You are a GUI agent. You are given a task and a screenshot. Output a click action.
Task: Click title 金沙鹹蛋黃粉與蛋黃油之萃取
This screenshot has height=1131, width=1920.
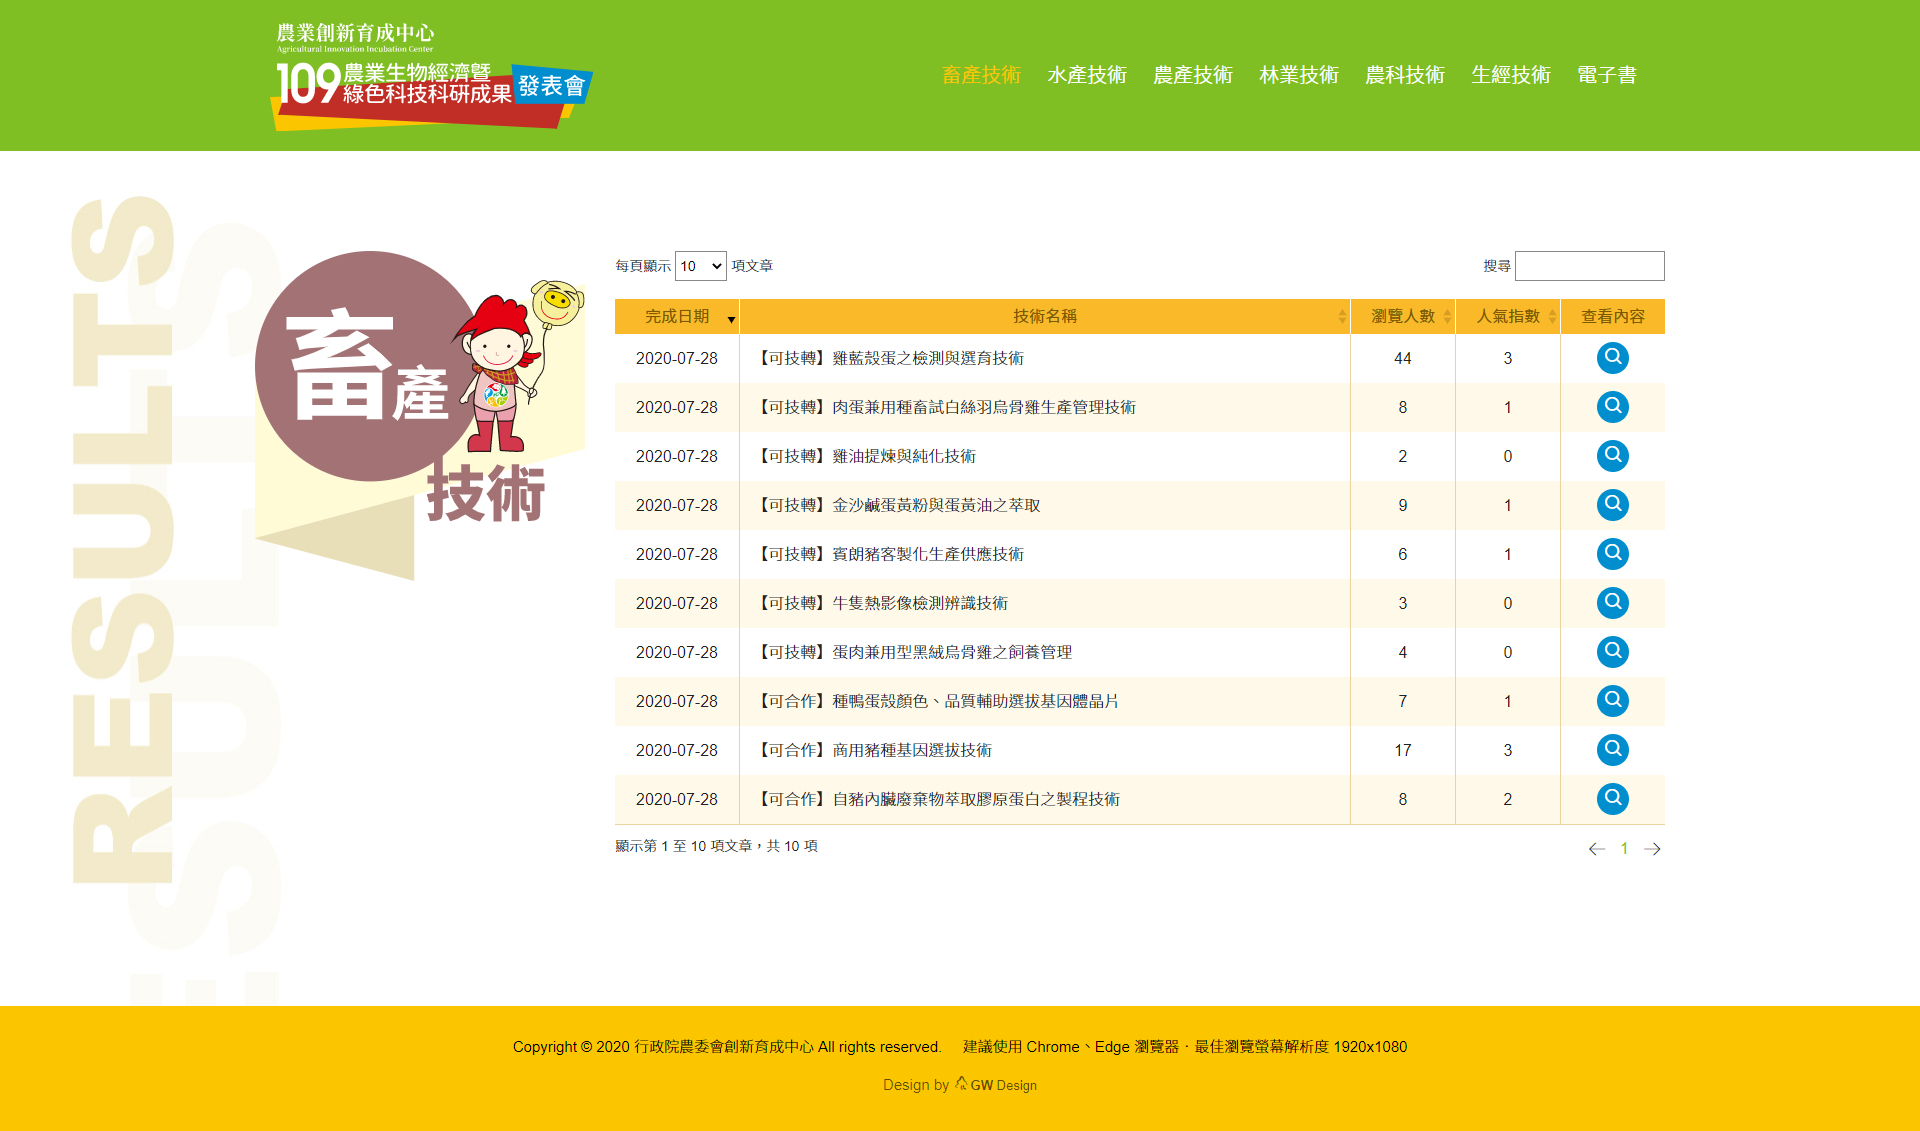coord(896,505)
